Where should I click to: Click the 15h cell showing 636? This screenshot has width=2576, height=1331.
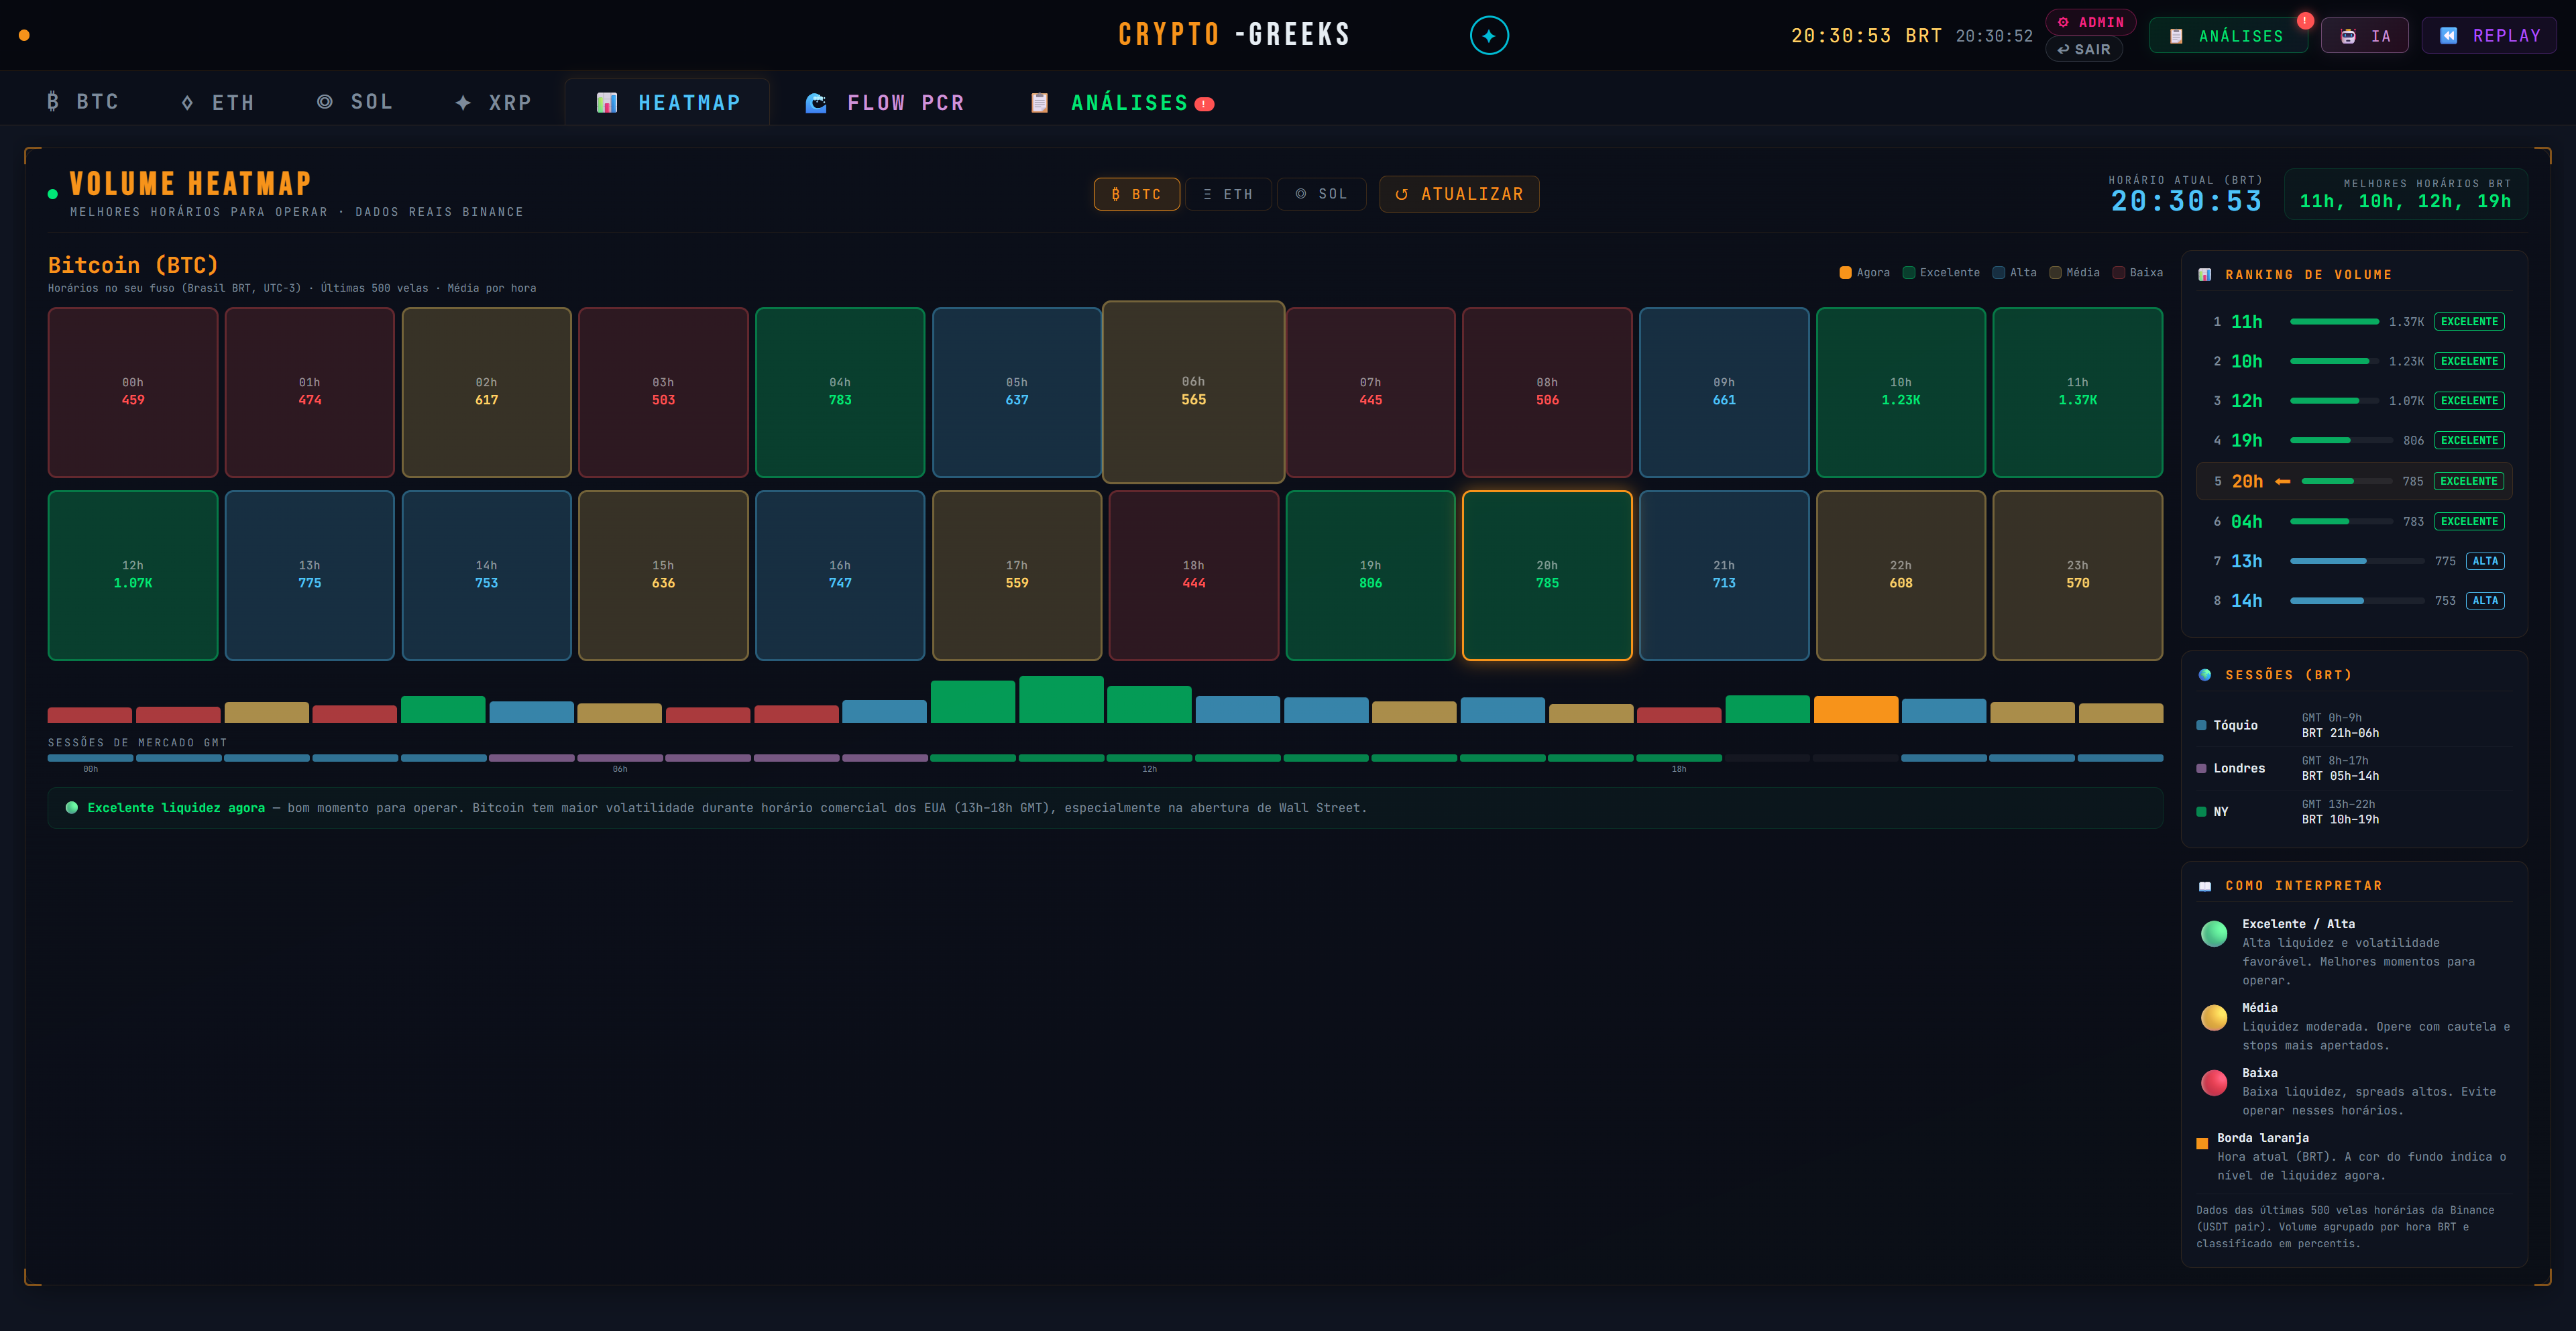pyautogui.click(x=663, y=575)
